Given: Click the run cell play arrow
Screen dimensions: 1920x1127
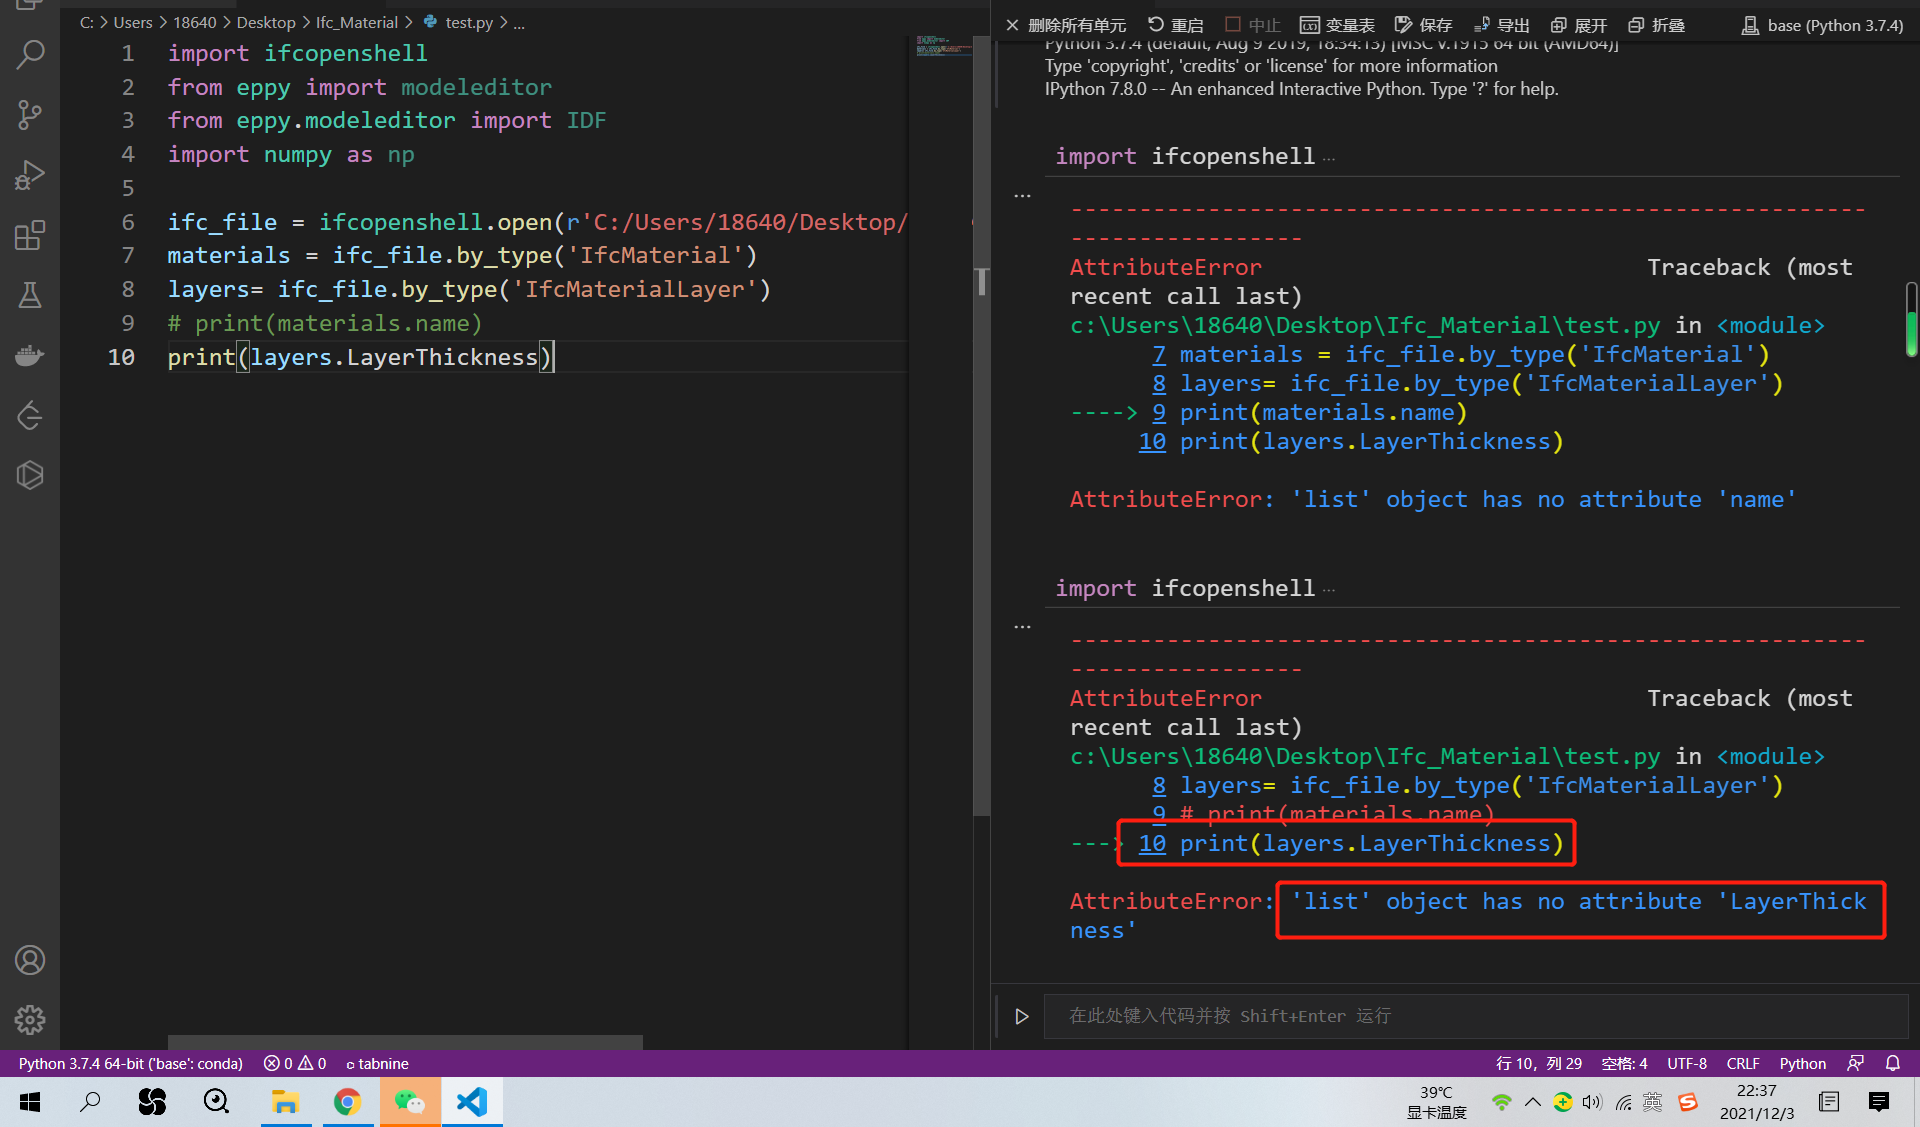Looking at the screenshot, I should 1021,1016.
